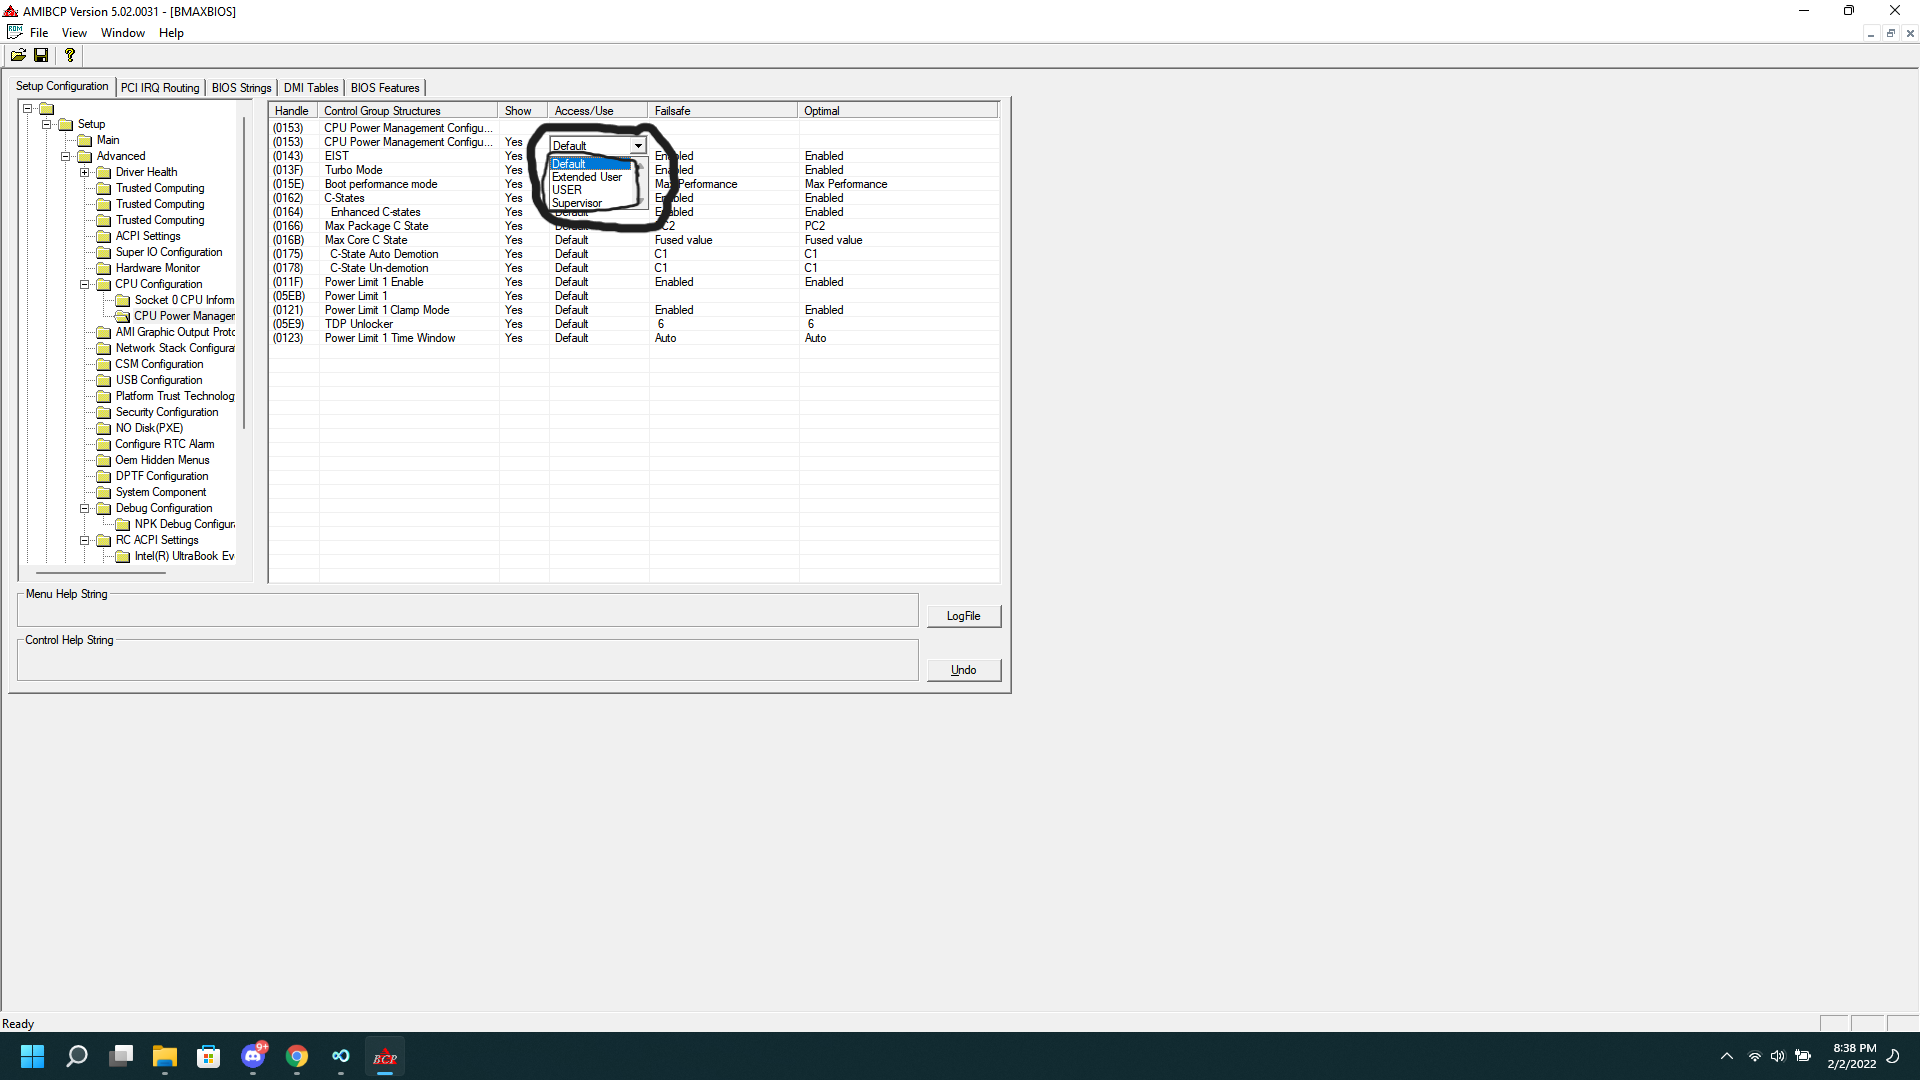Select Platform Trust Technology tree item
The height and width of the screenshot is (1080, 1920).
pyautogui.click(x=175, y=396)
